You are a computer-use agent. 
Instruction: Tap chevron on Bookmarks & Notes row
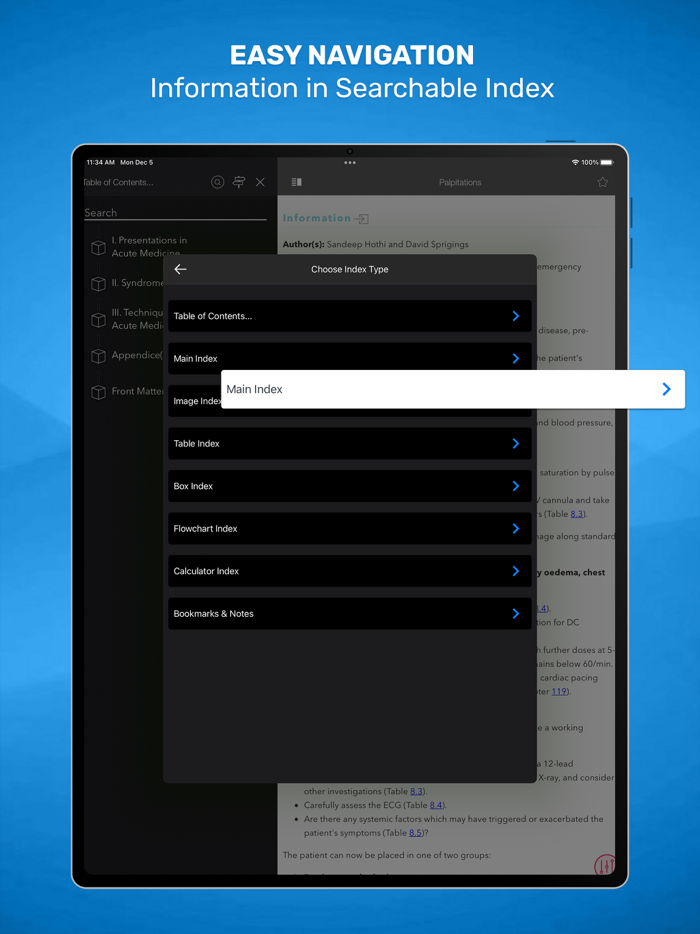pyautogui.click(x=516, y=614)
